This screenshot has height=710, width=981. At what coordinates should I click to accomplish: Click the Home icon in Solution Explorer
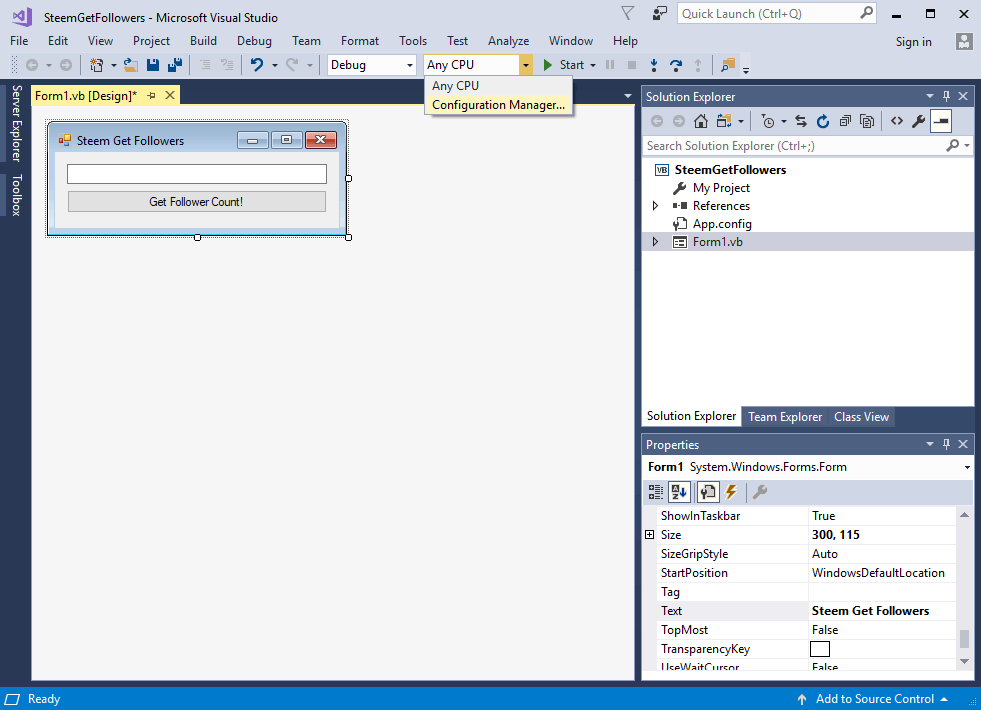[x=701, y=121]
